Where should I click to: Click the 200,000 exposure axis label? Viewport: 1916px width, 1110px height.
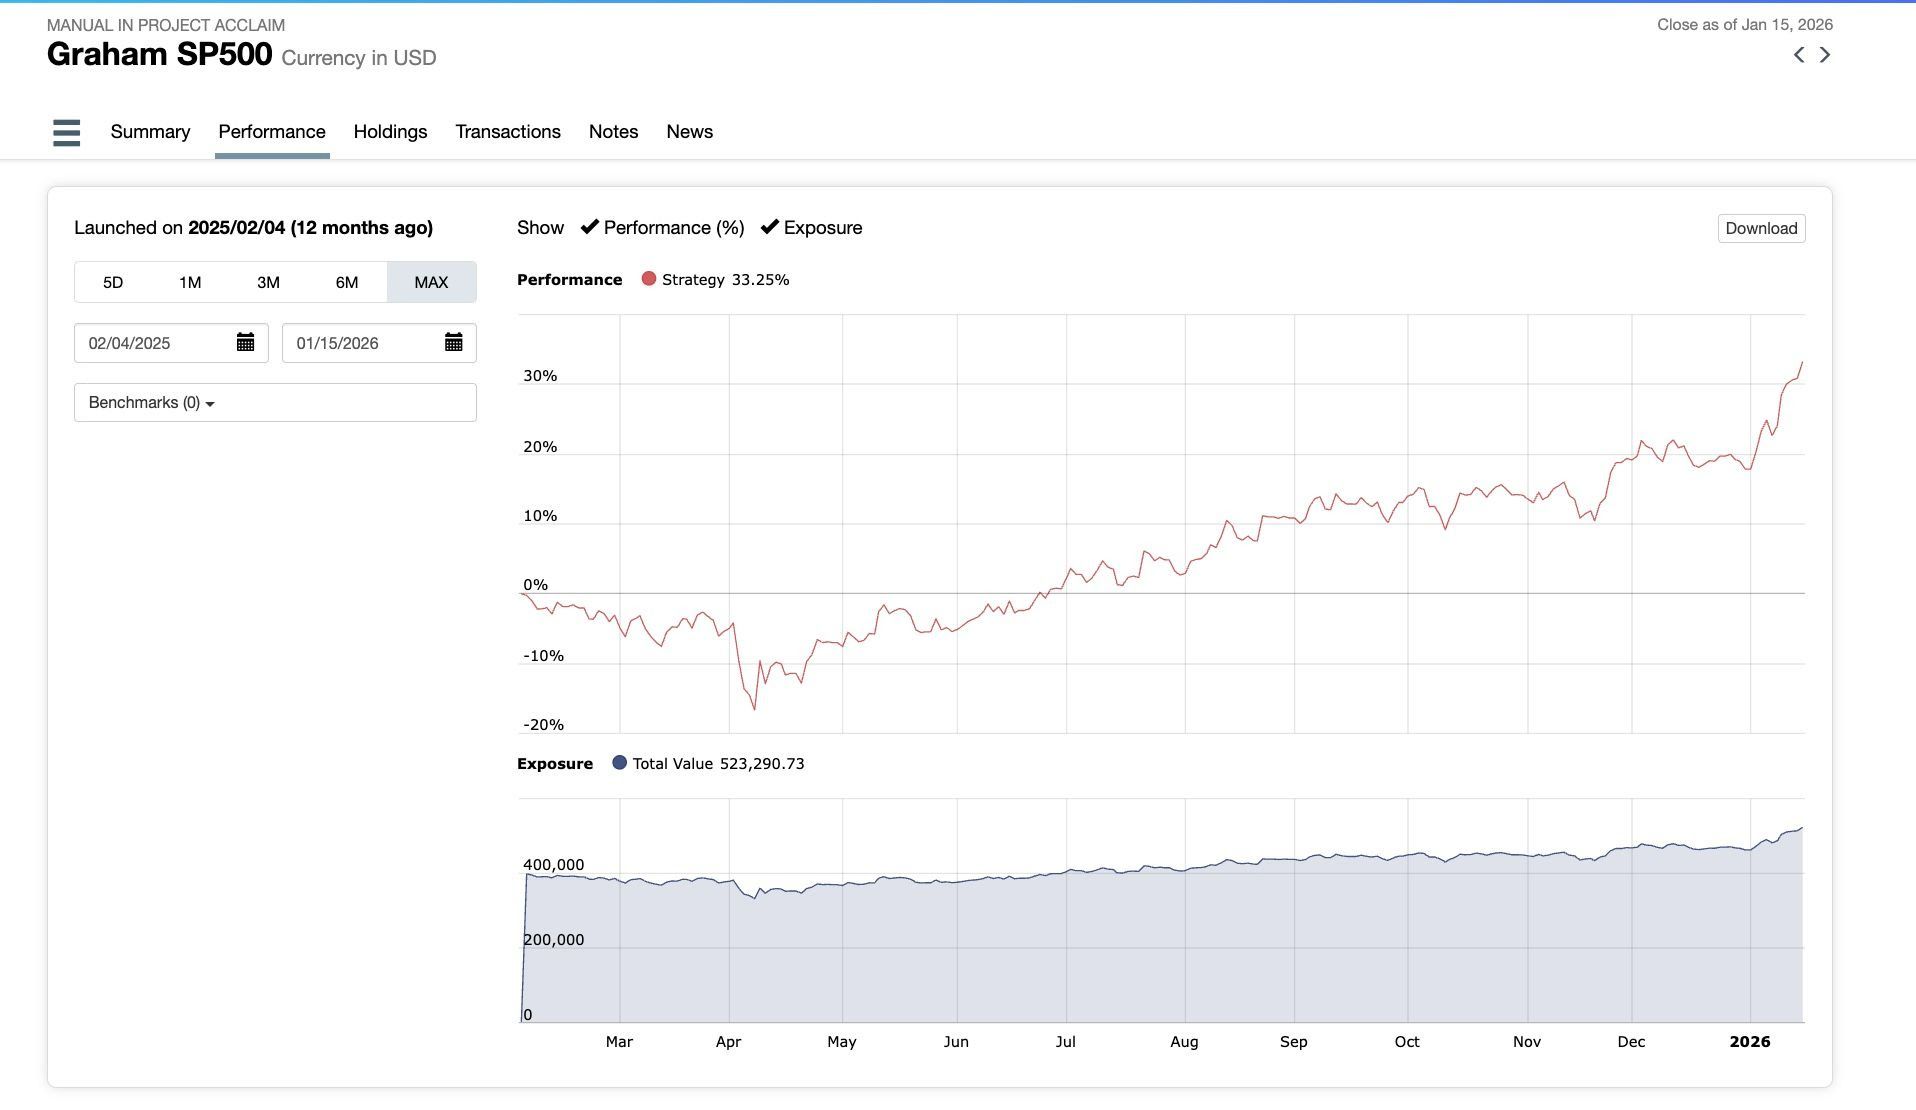553,940
